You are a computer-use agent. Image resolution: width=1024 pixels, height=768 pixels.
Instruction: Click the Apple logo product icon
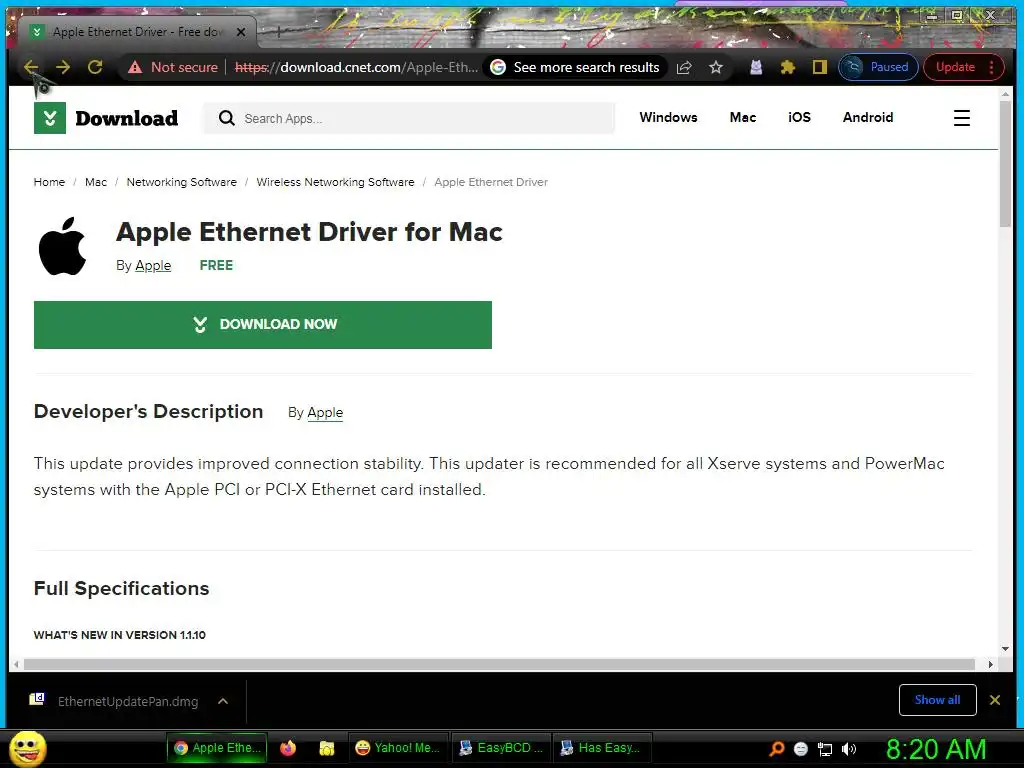click(62, 246)
